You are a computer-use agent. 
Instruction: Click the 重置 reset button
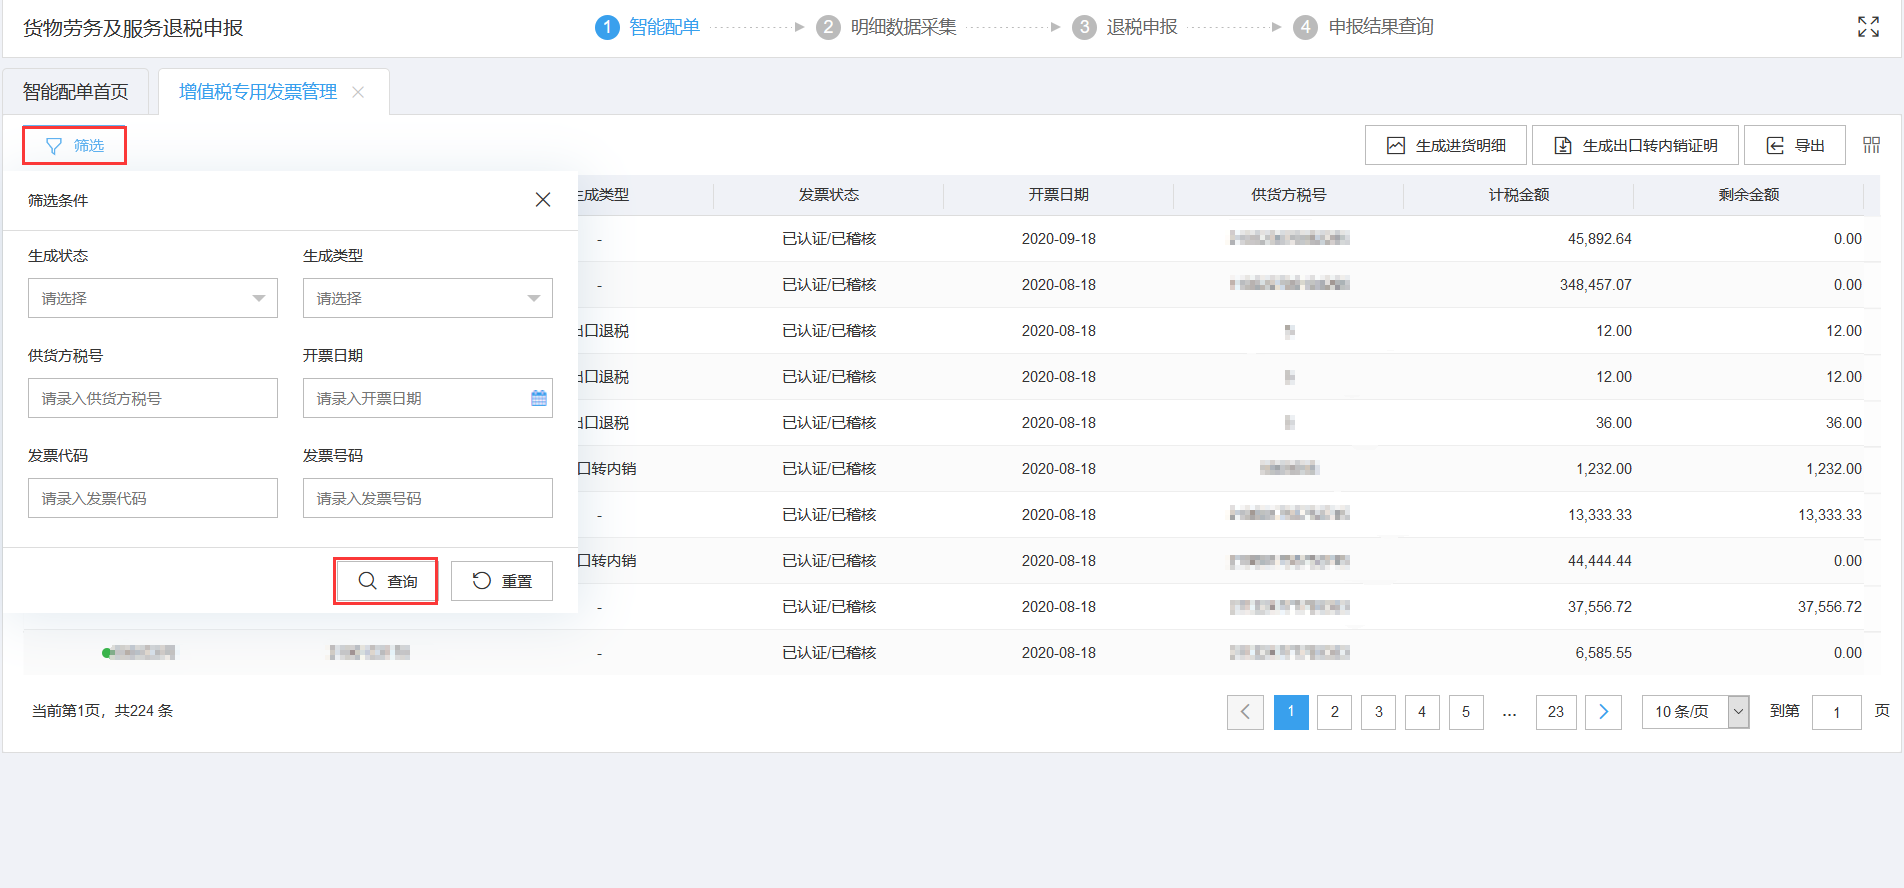coord(502,581)
